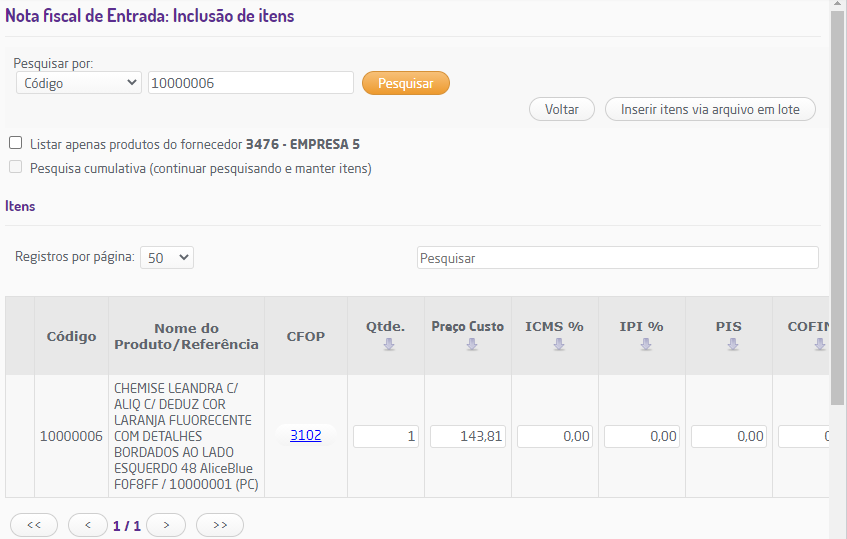This screenshot has height=539, width=847.
Task: Click the fill-down arrow under COFINS
Action: coord(819,344)
